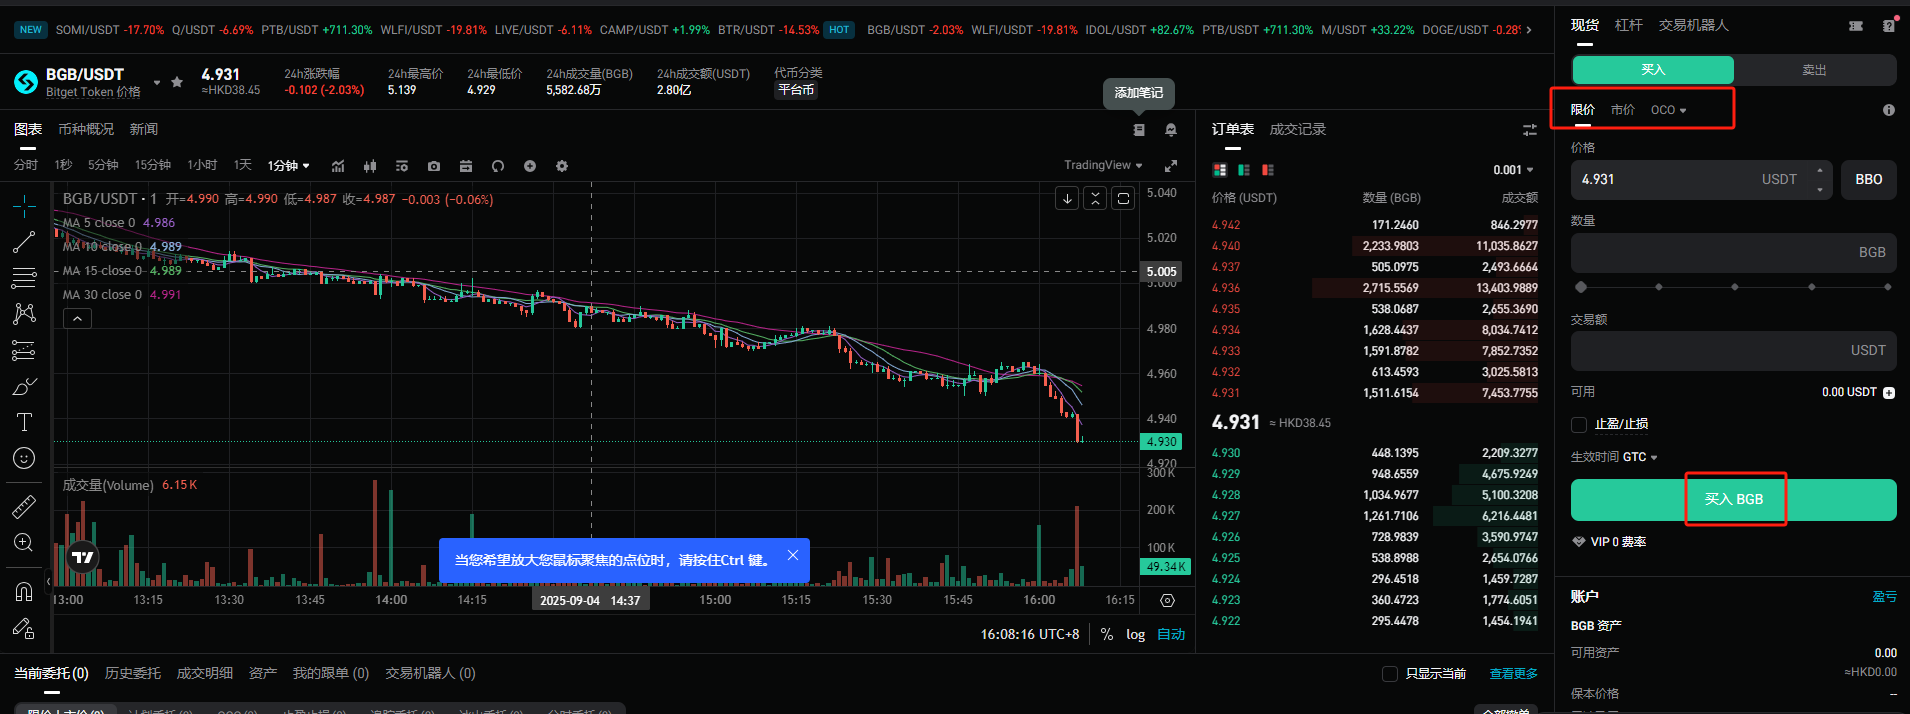Switch to the Buy side toggle

(x=1653, y=70)
